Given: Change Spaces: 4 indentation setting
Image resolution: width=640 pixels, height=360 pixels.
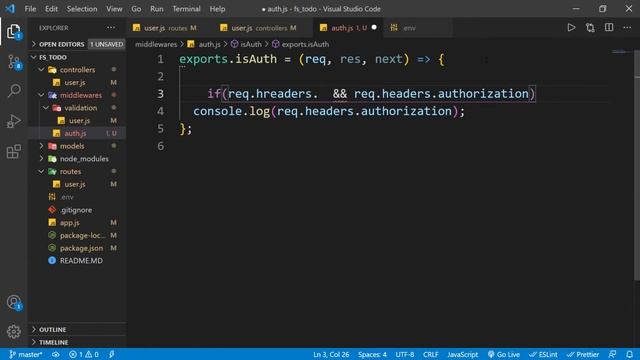Looking at the screenshot, I should [372, 354].
